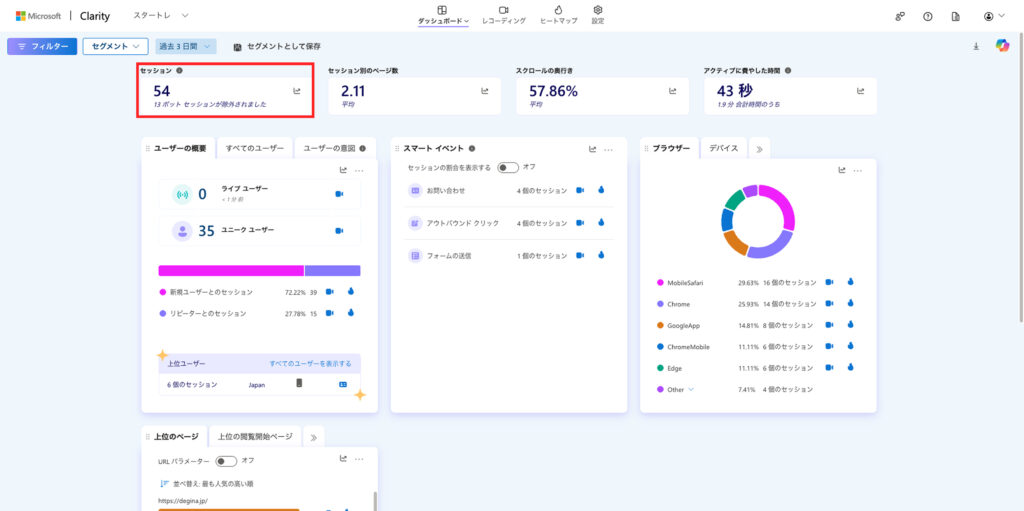View recordings for MobileSafari sessions
The width and height of the screenshot is (1024, 511).
829,283
